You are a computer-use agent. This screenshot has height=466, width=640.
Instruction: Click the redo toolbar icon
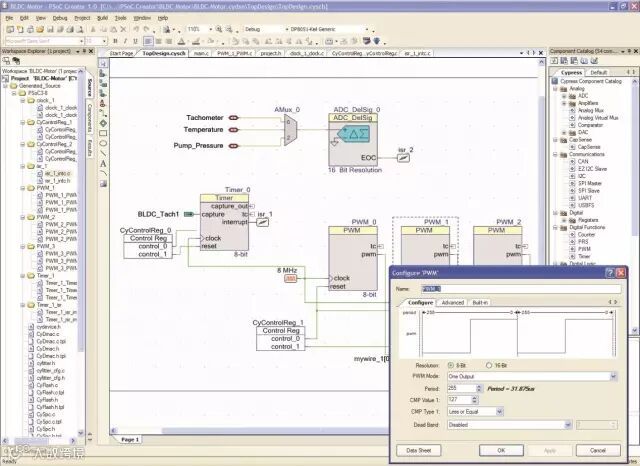(146, 29)
